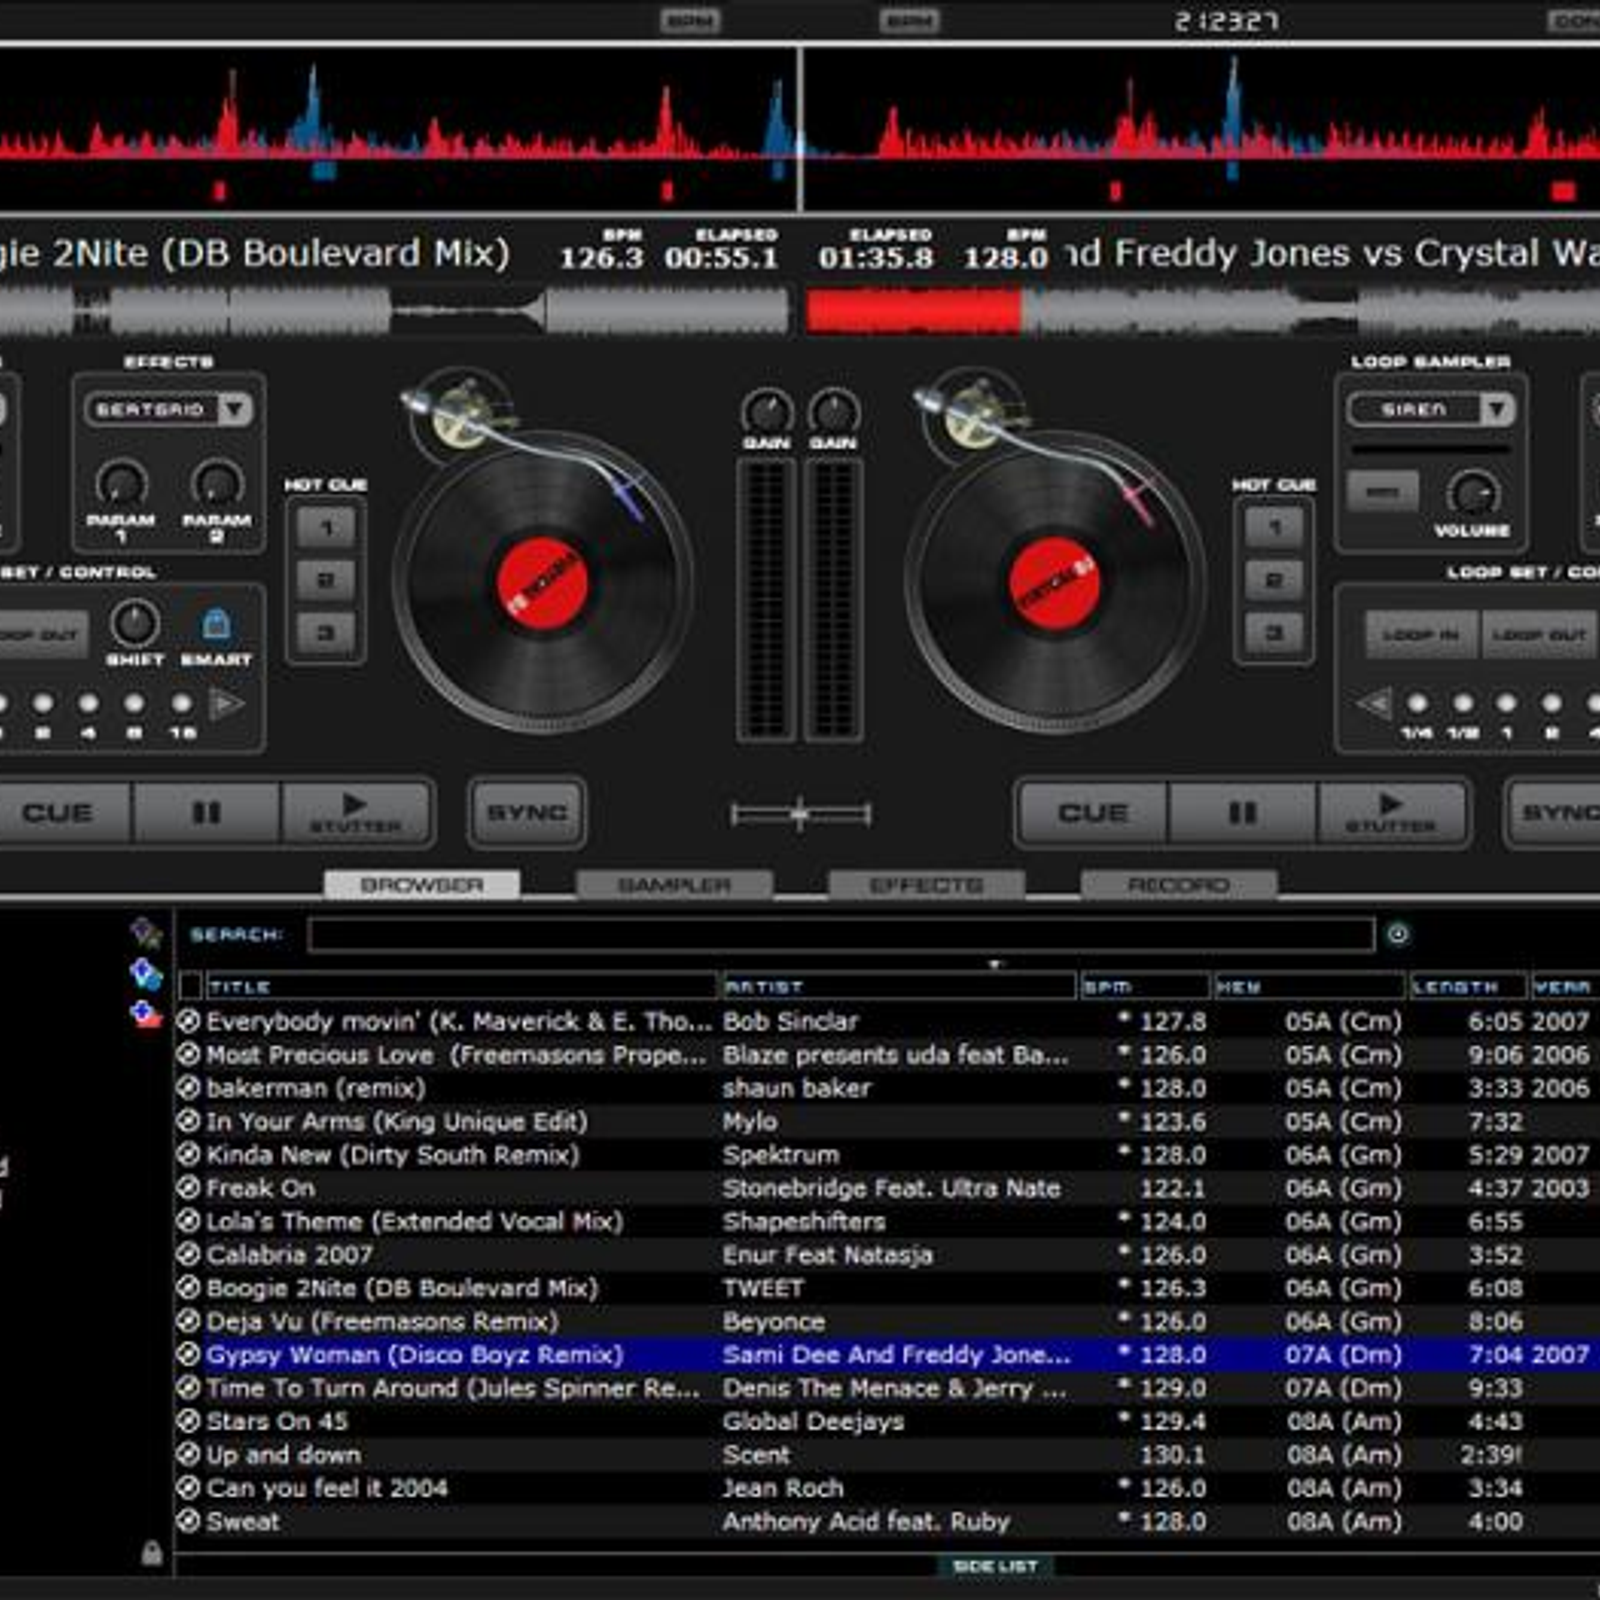
Task: Sort the browser by Key column
Action: [1309, 987]
